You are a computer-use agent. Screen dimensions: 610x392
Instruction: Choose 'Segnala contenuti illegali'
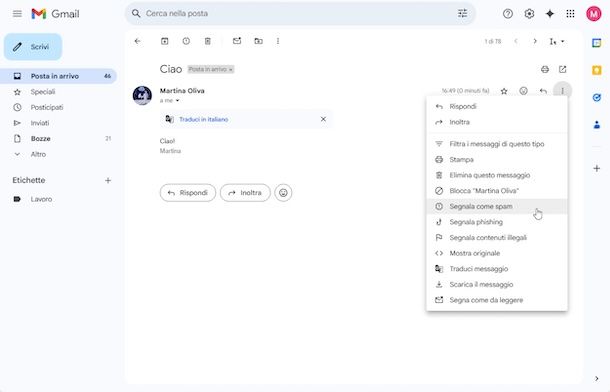(x=497, y=237)
